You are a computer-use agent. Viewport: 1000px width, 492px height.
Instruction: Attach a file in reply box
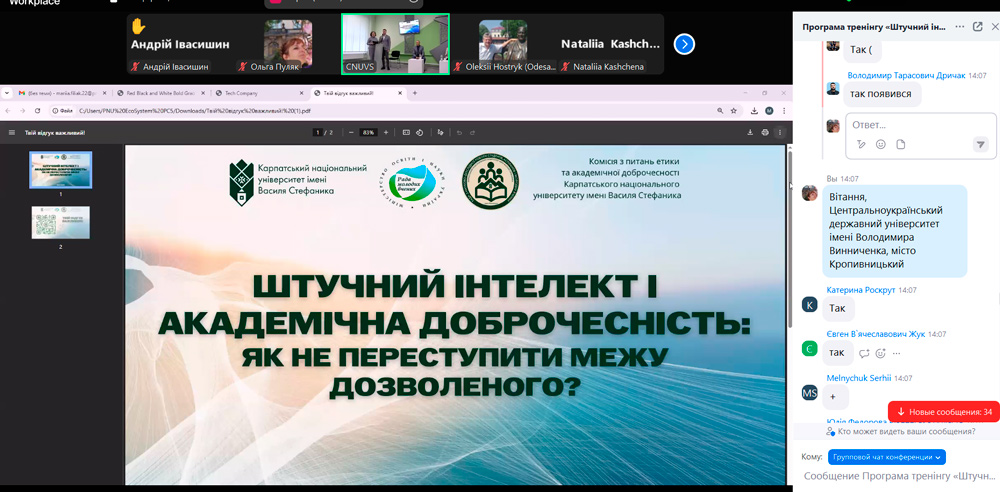[x=901, y=144]
